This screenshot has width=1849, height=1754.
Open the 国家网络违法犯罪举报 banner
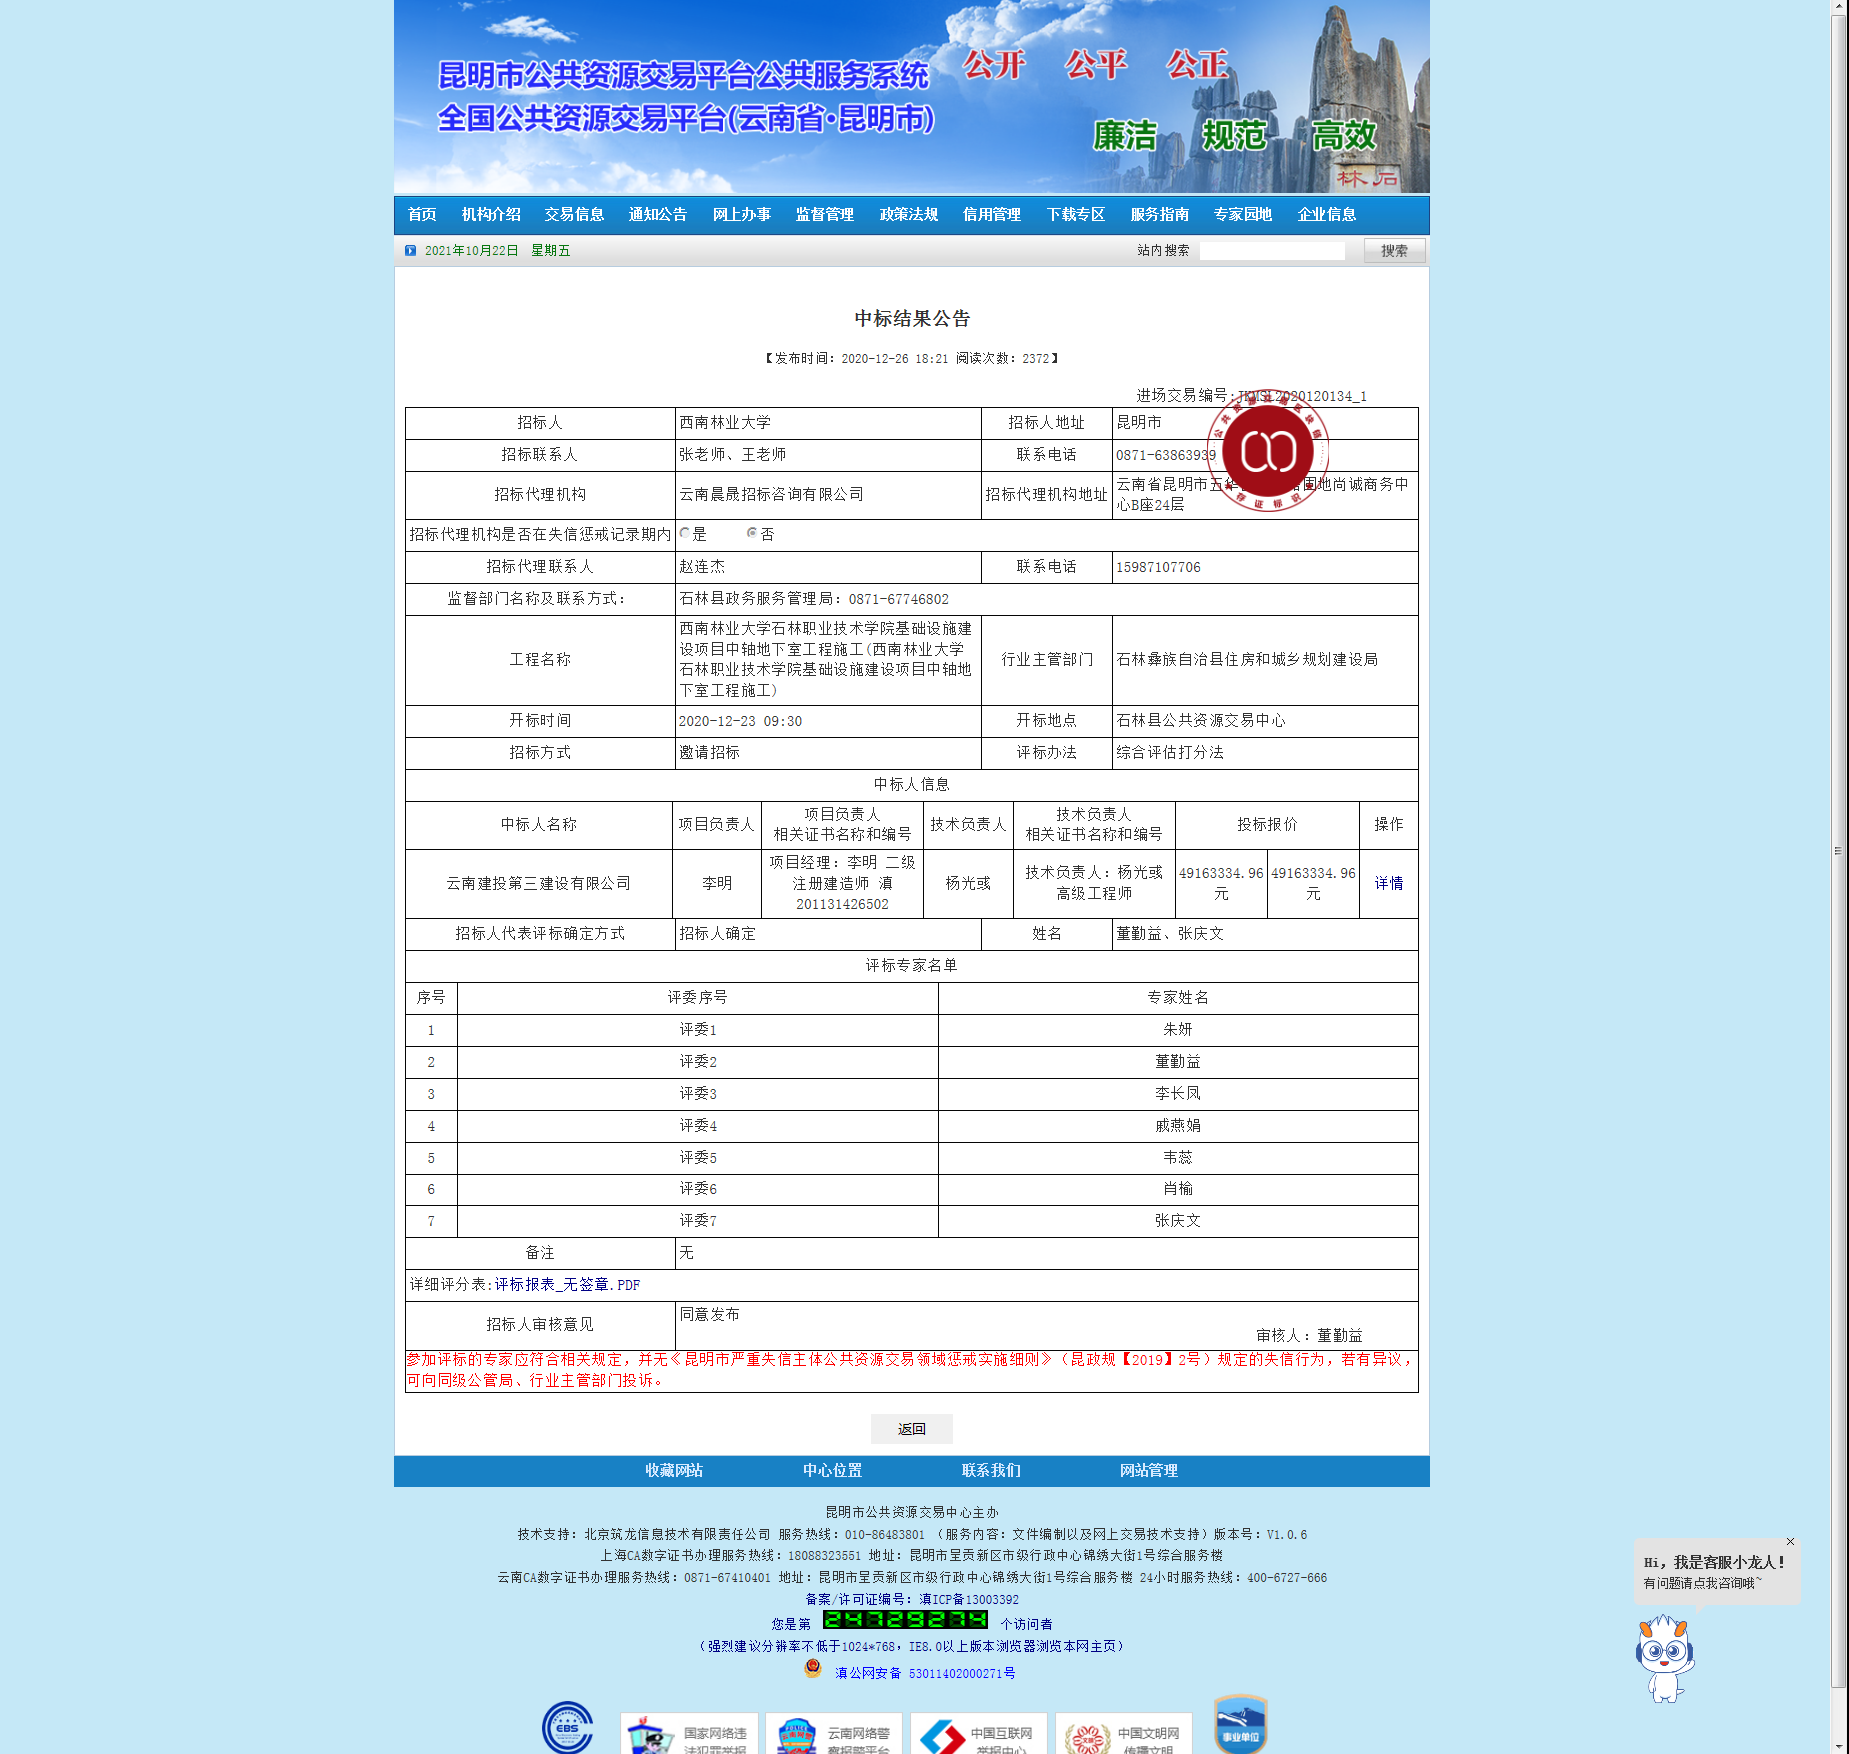(689, 1734)
